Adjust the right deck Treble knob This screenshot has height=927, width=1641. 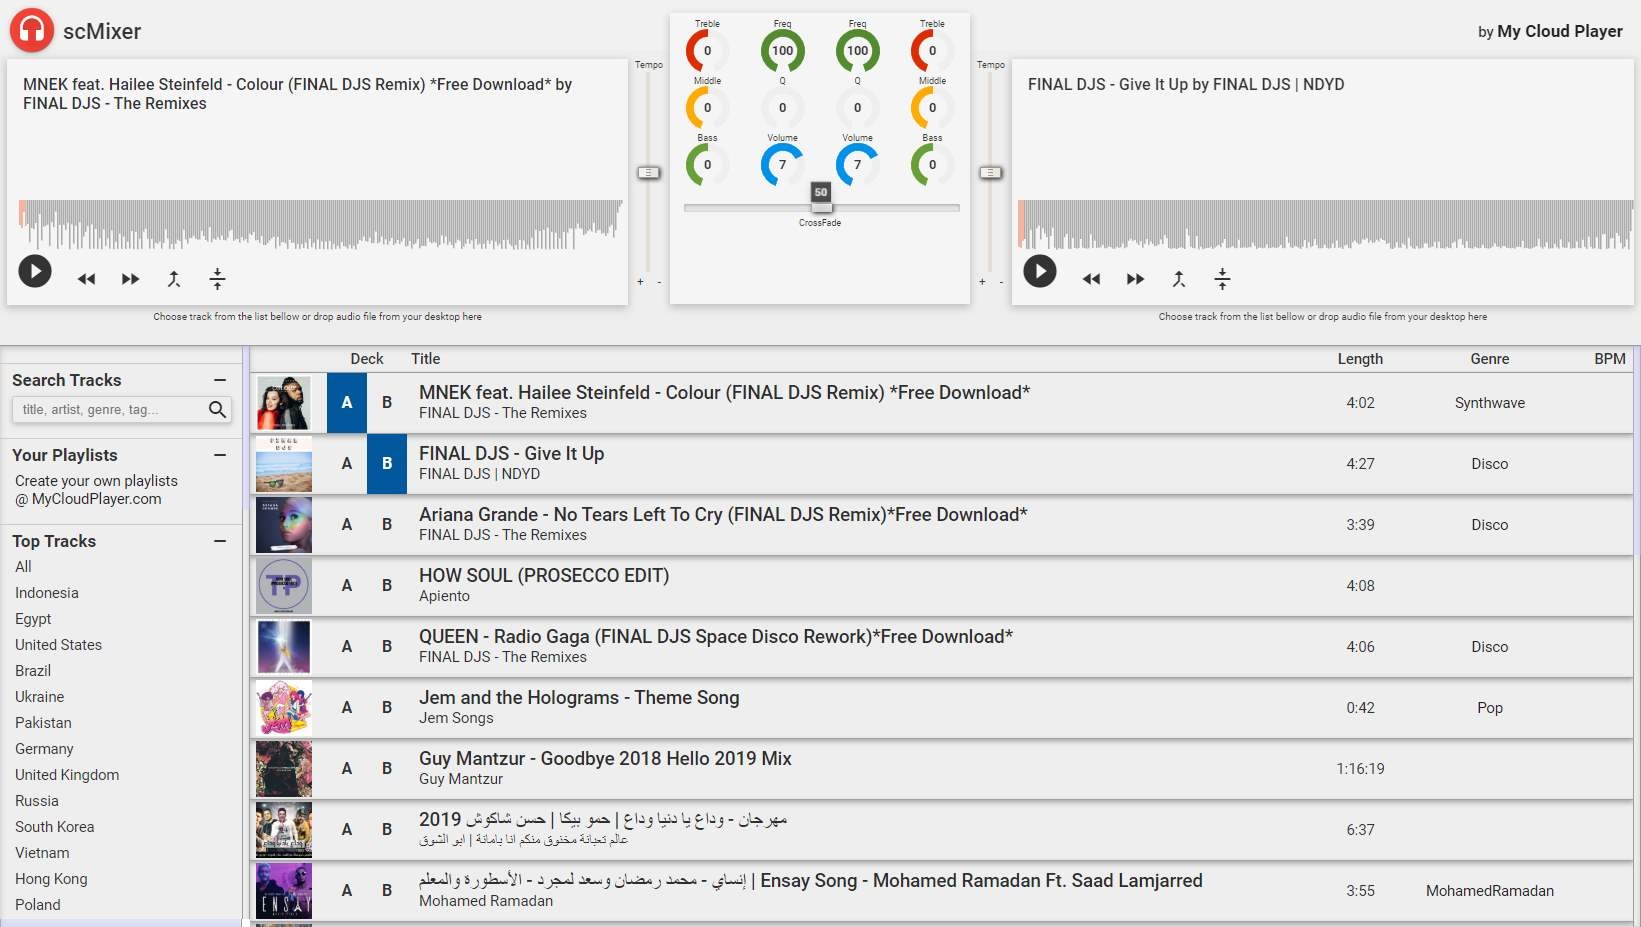tap(932, 51)
